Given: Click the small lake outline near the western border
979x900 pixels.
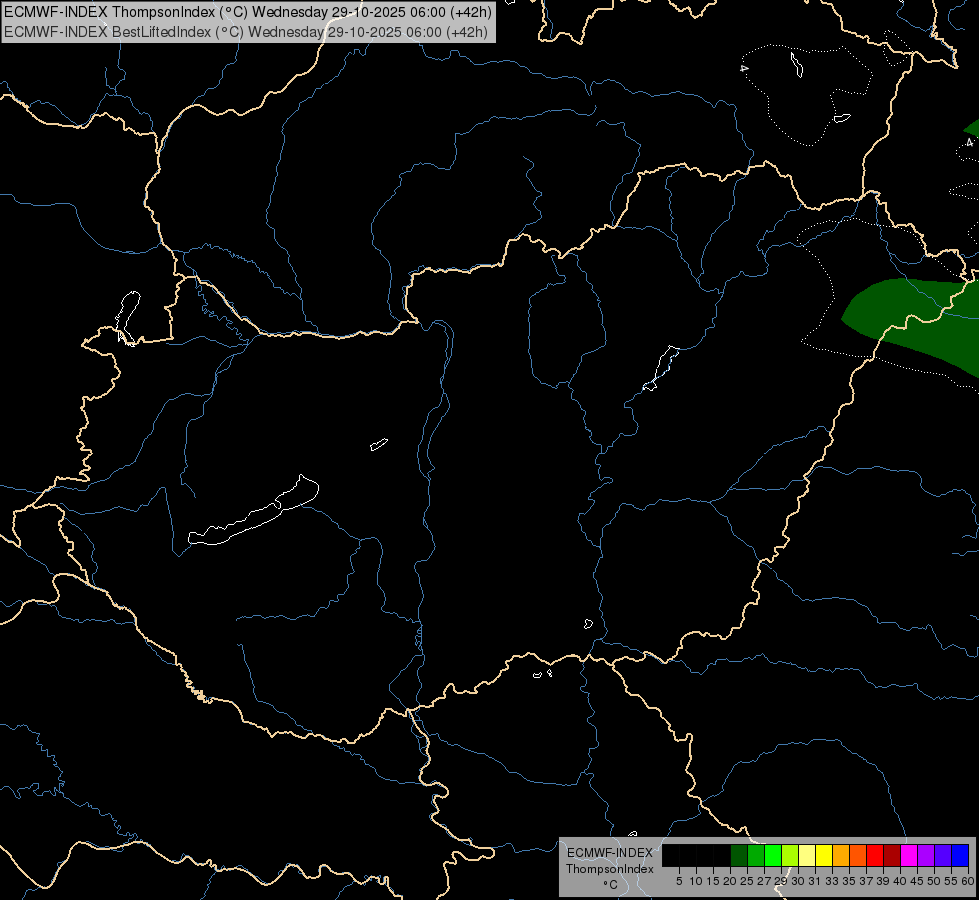Looking at the screenshot, I should point(127,318).
